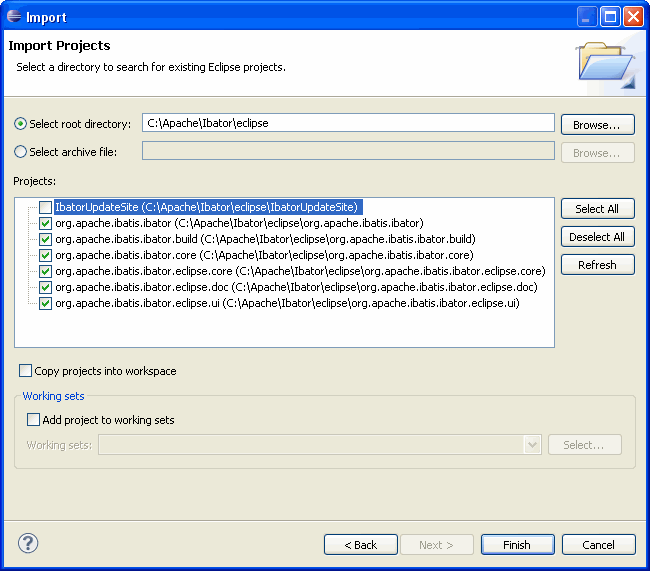
Task: Click the Deselect All button
Action: pos(597,237)
